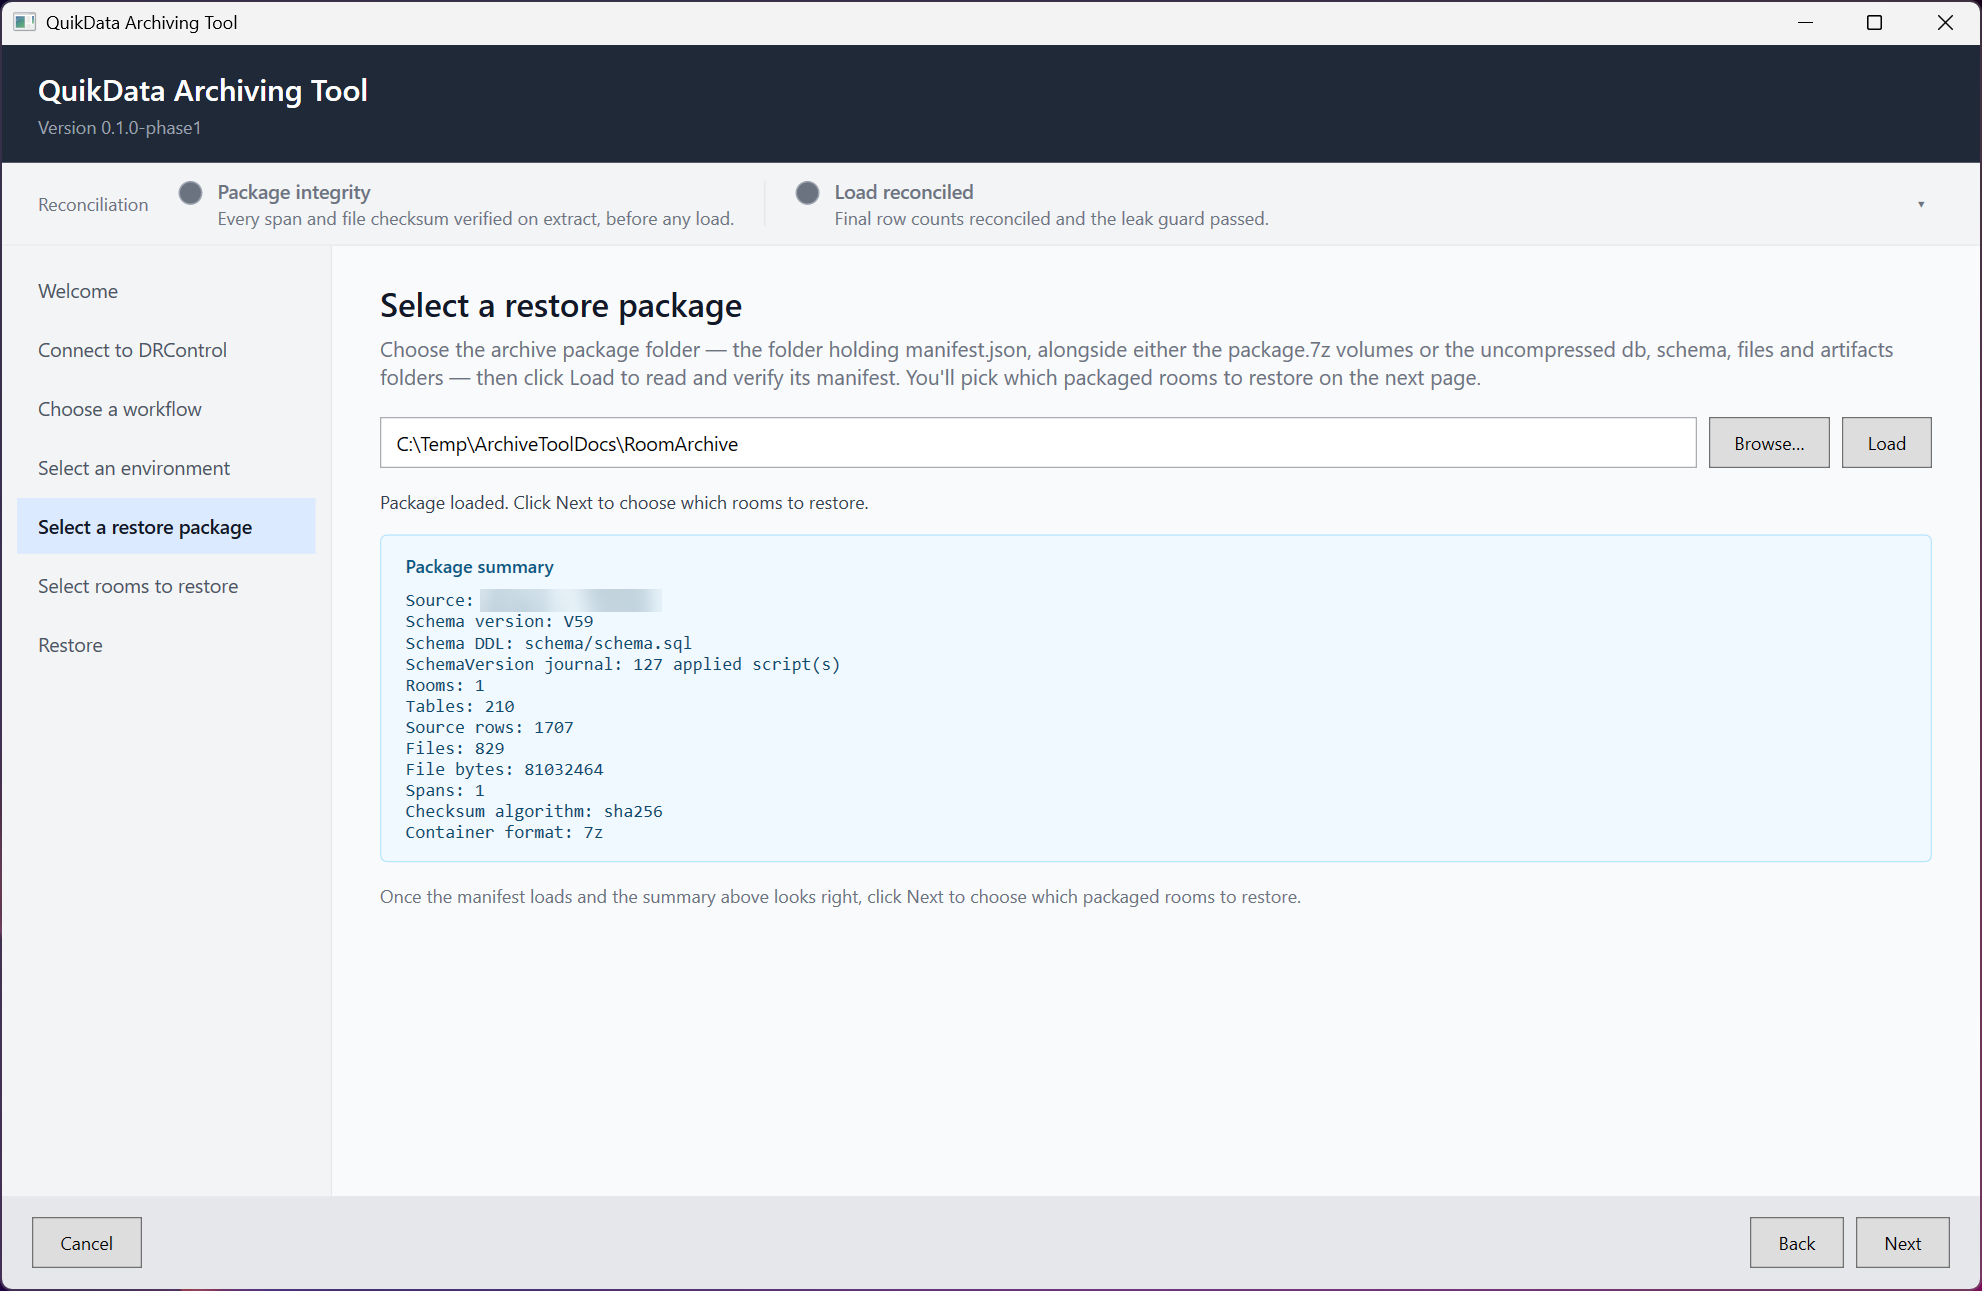Click the 'Container format: 7z' line

(x=504, y=832)
